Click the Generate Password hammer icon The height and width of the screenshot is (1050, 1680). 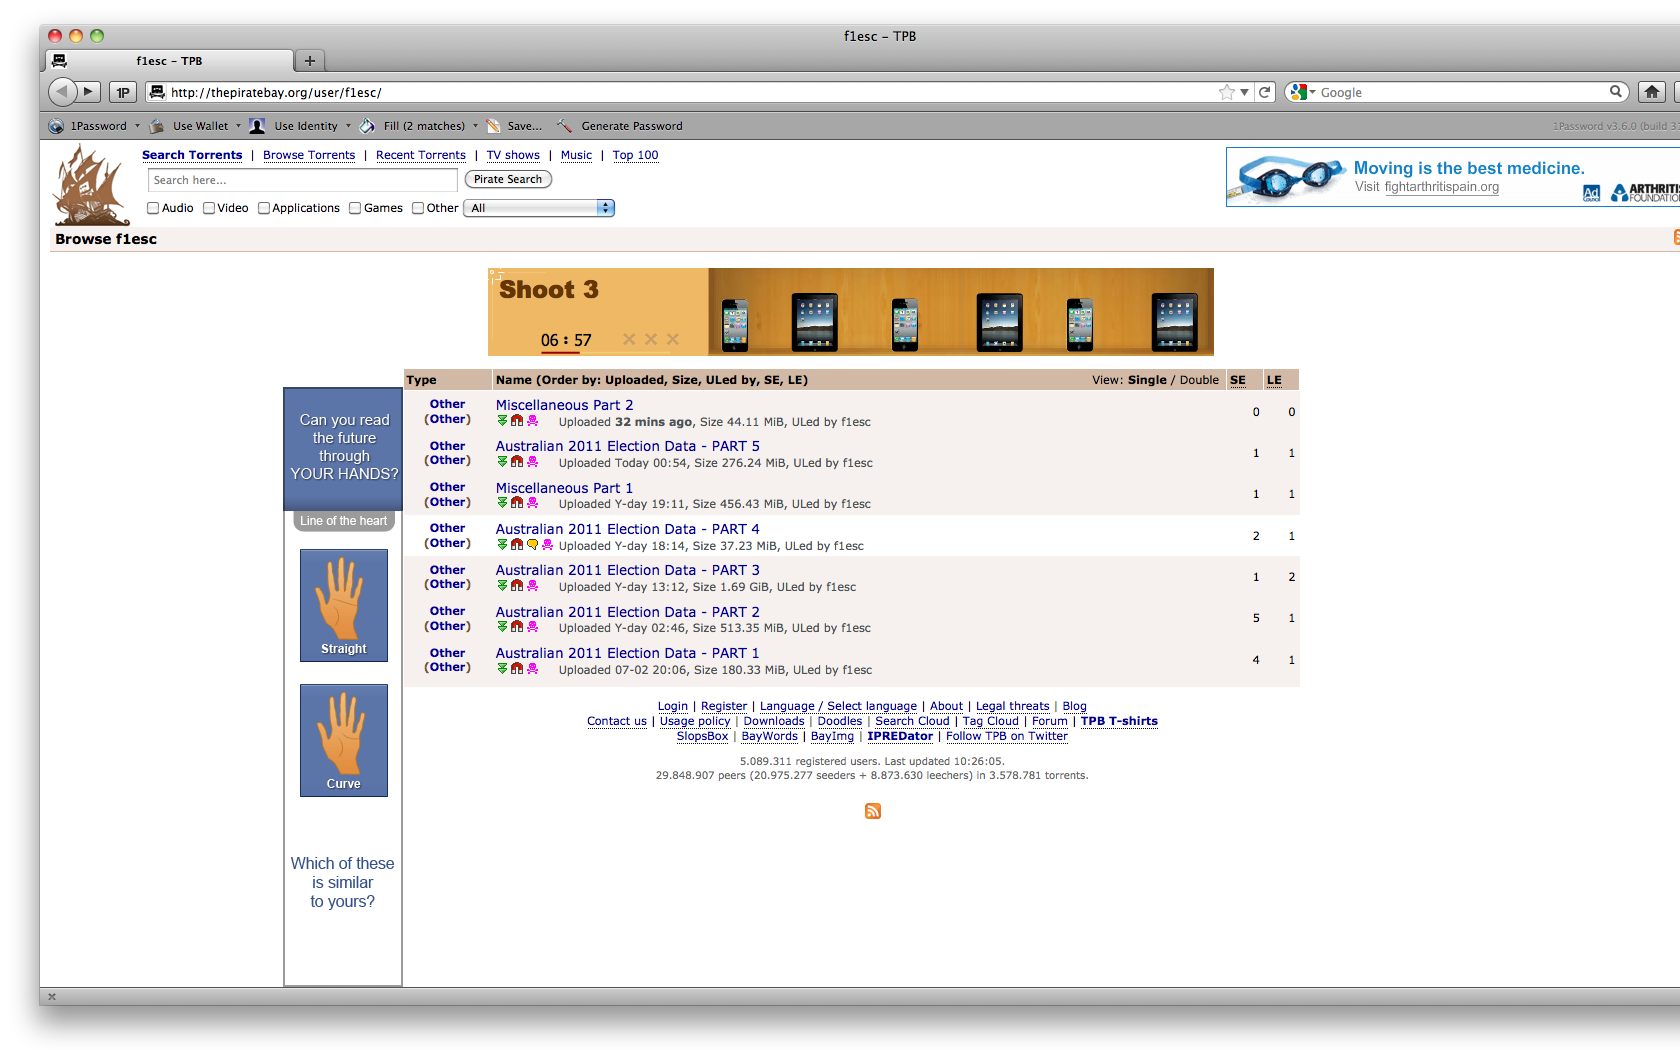coord(565,126)
